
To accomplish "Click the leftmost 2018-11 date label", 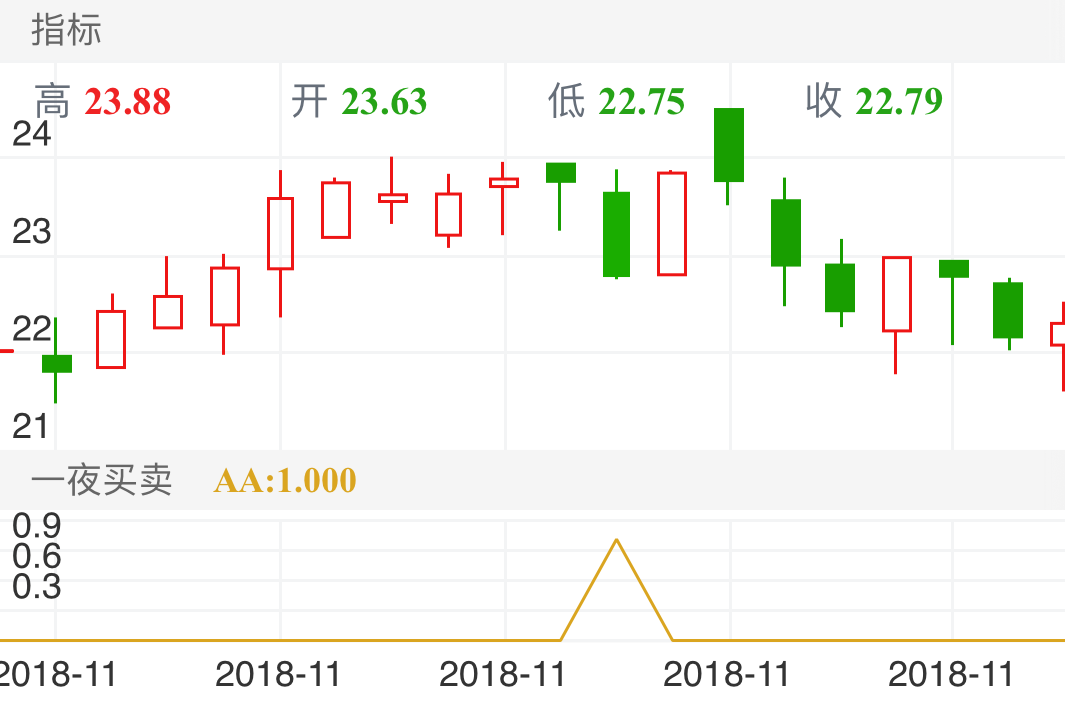I will [55, 674].
